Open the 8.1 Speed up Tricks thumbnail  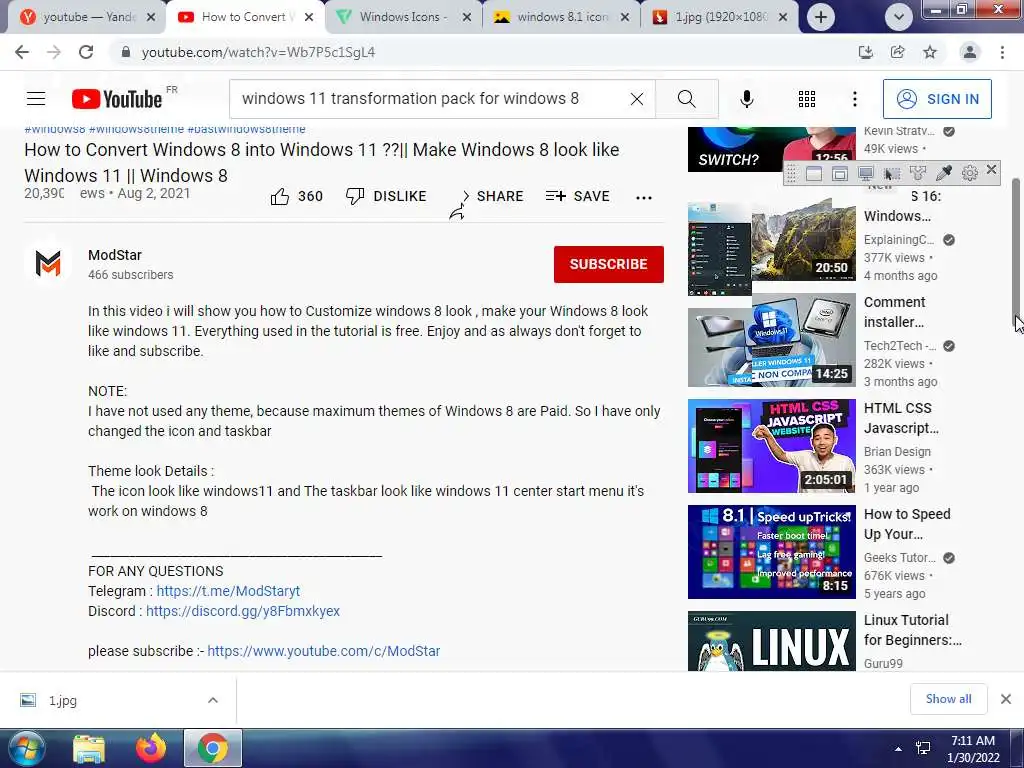point(771,552)
